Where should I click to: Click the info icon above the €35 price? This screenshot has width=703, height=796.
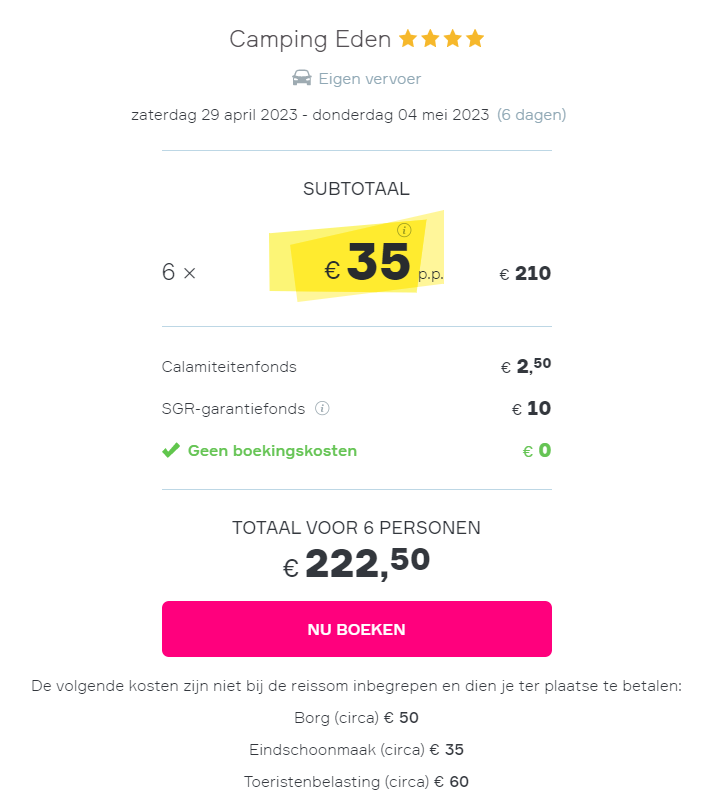404,230
